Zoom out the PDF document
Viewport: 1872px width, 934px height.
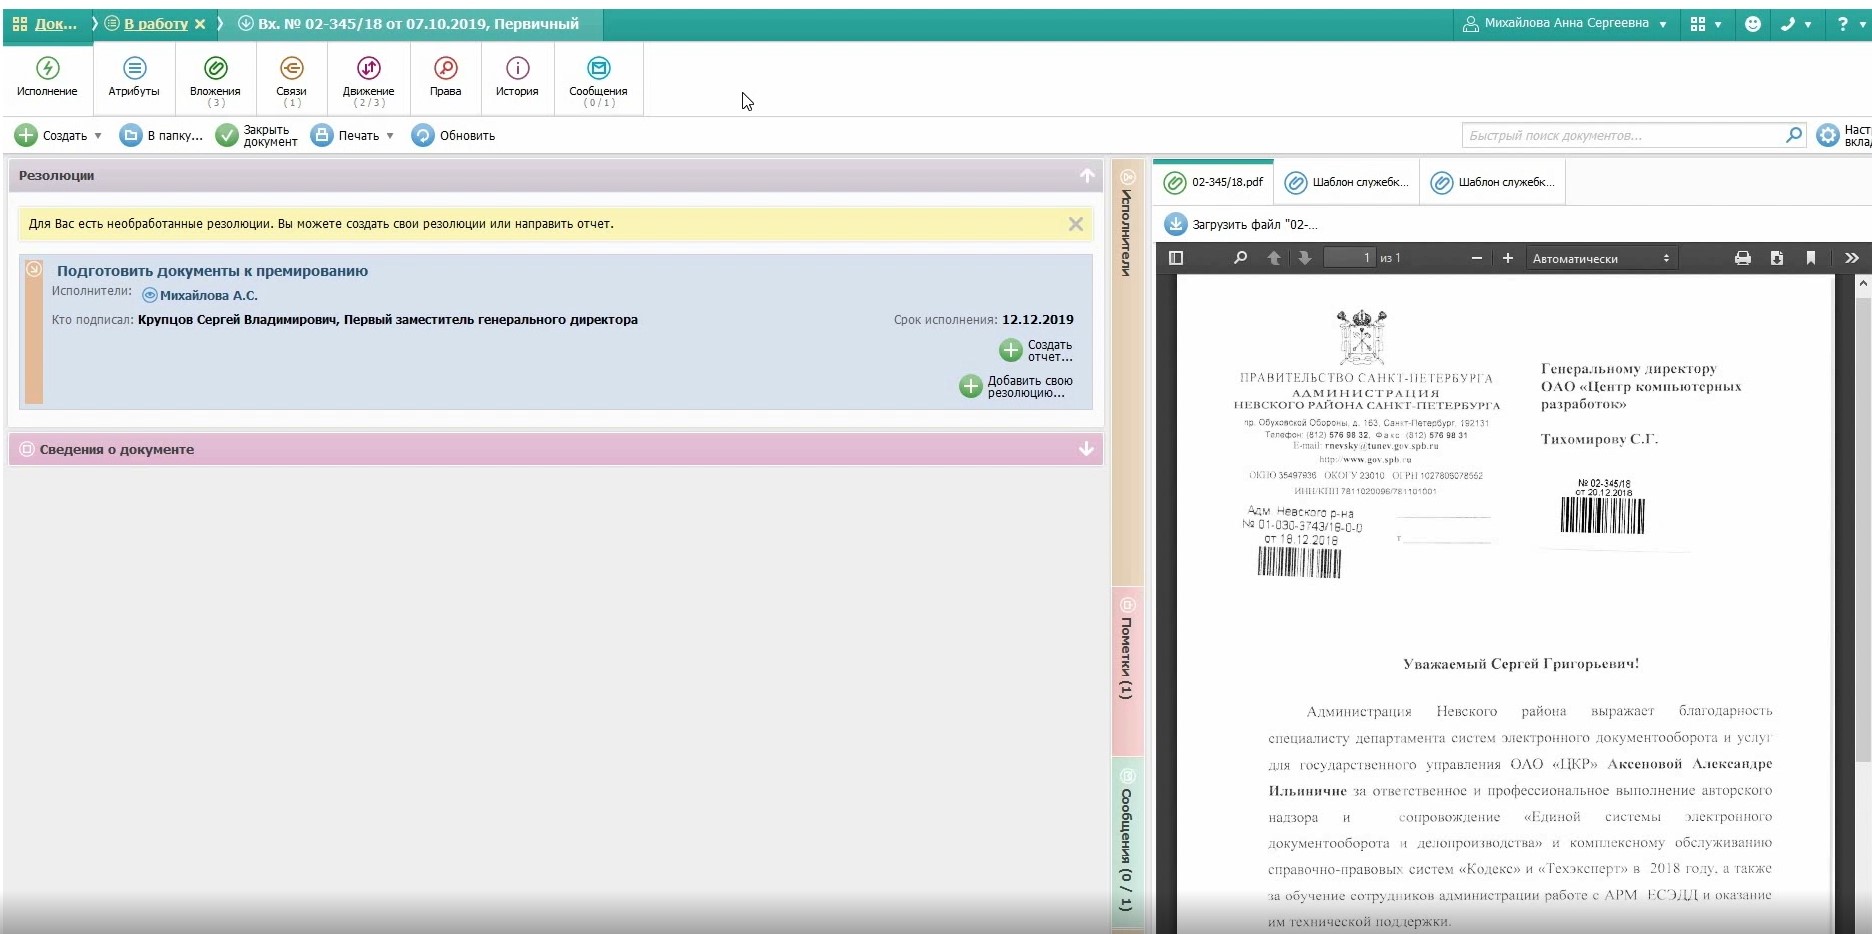(1476, 258)
